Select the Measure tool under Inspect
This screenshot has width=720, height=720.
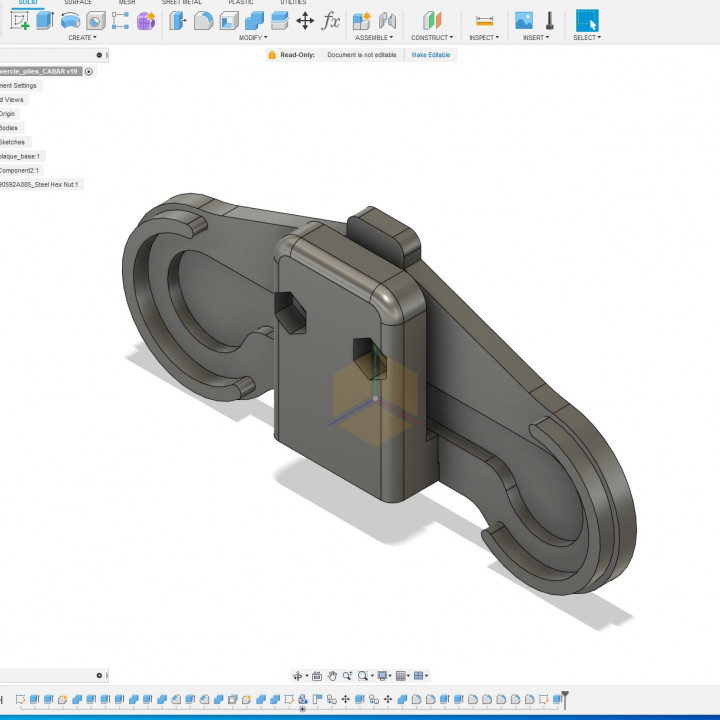[484, 20]
